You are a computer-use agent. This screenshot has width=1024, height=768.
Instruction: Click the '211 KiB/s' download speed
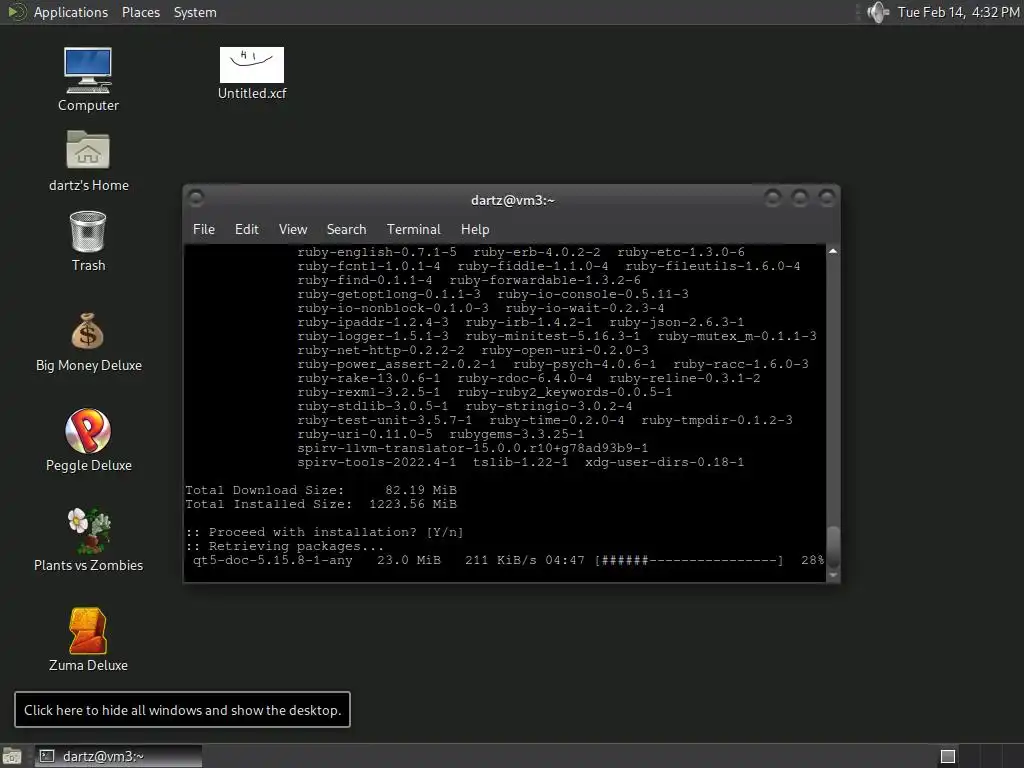coord(501,560)
